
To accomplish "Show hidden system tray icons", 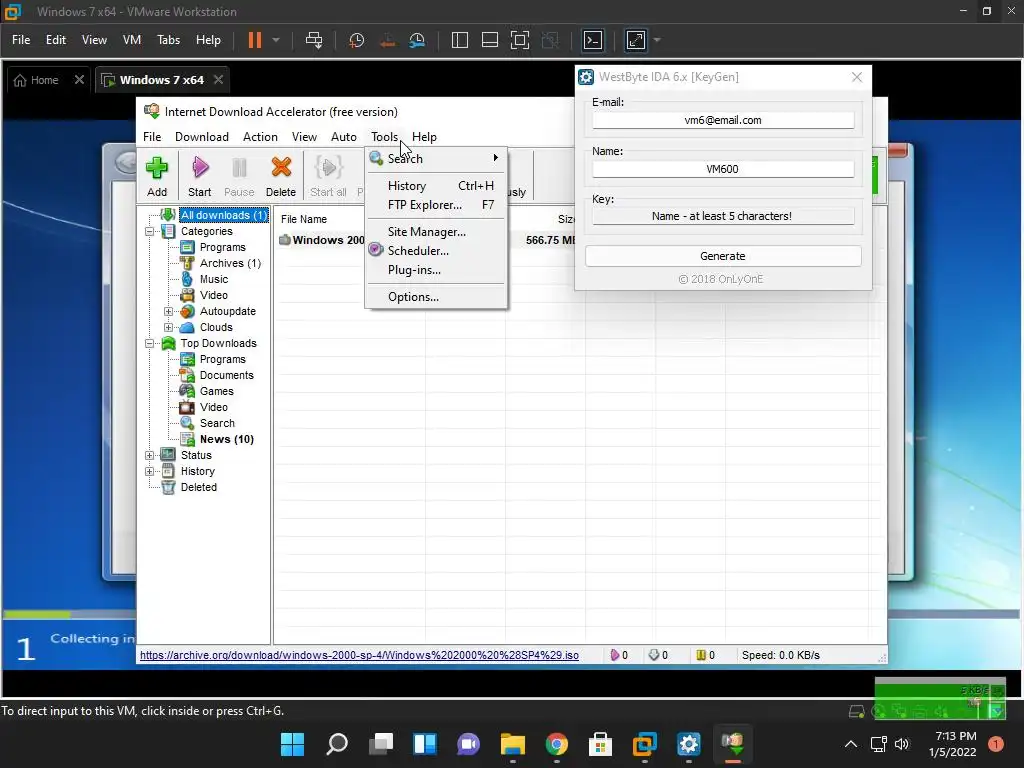I will [x=850, y=744].
